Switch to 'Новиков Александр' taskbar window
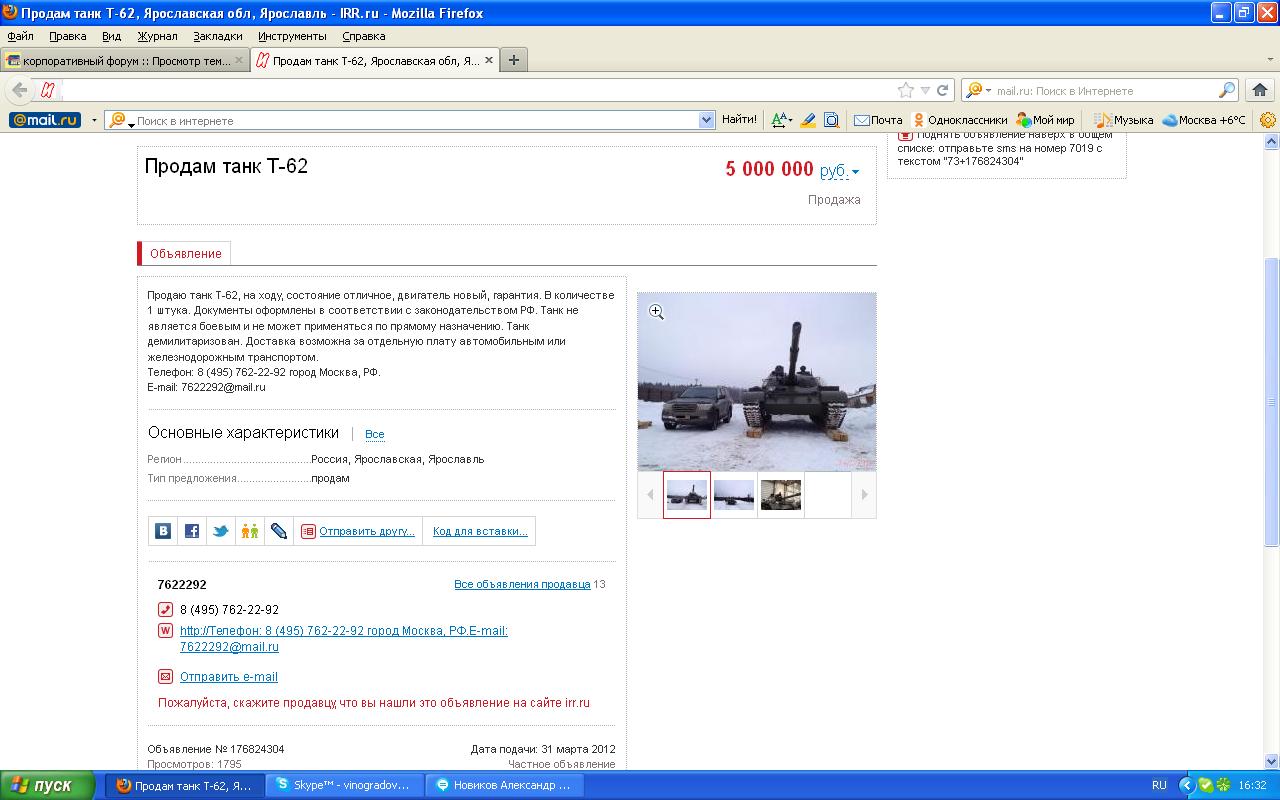This screenshot has height=800, width=1280. click(x=504, y=785)
